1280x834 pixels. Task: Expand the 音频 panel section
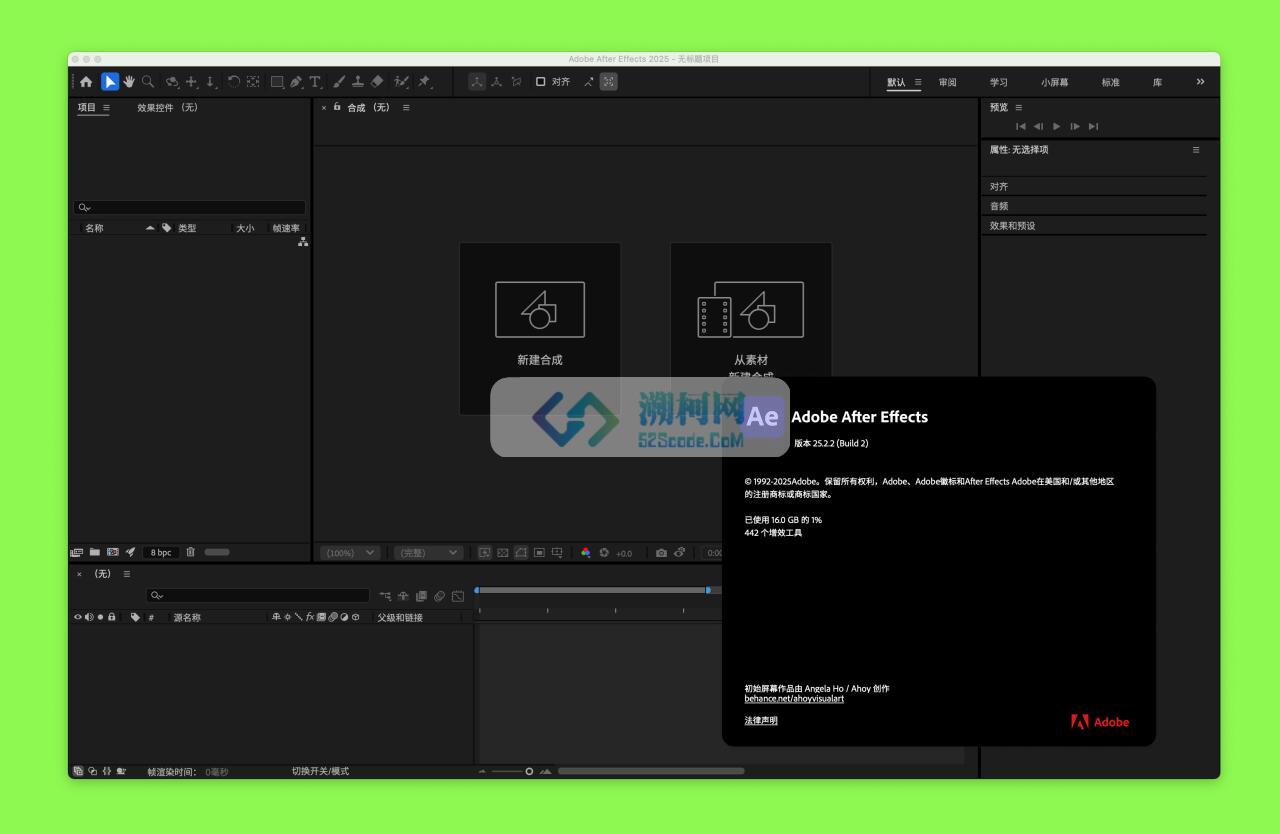1096,206
